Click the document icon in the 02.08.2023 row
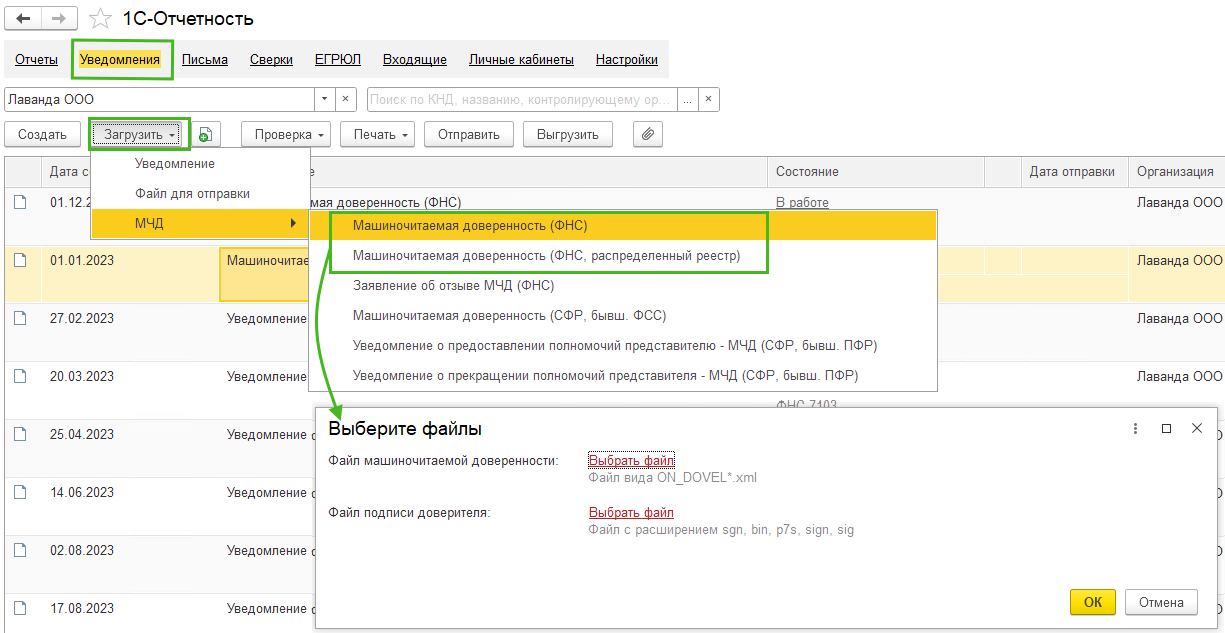The width and height of the screenshot is (1225, 633). [20, 550]
